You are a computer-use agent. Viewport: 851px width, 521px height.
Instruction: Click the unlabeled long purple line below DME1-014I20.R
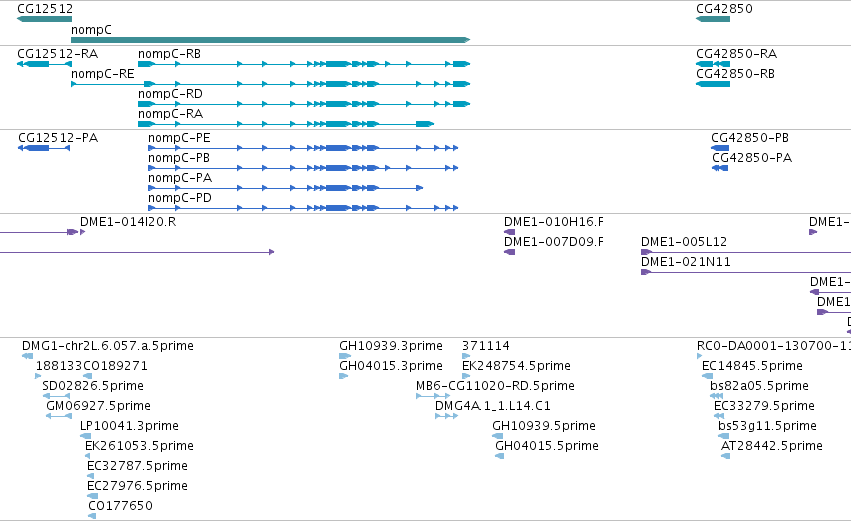point(137,252)
